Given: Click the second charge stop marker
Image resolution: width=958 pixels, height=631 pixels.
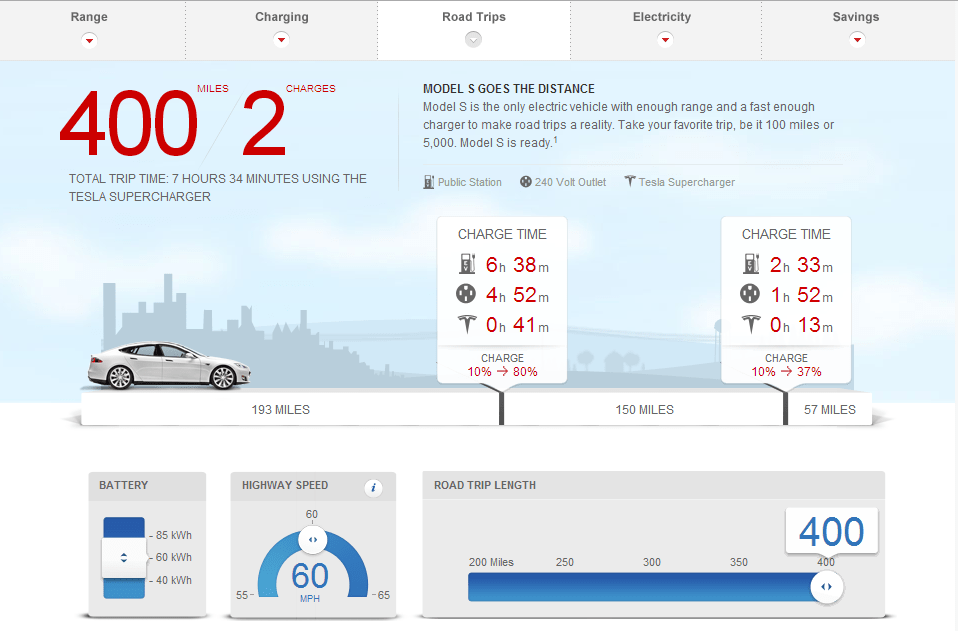Looking at the screenshot, I should coord(786,408).
